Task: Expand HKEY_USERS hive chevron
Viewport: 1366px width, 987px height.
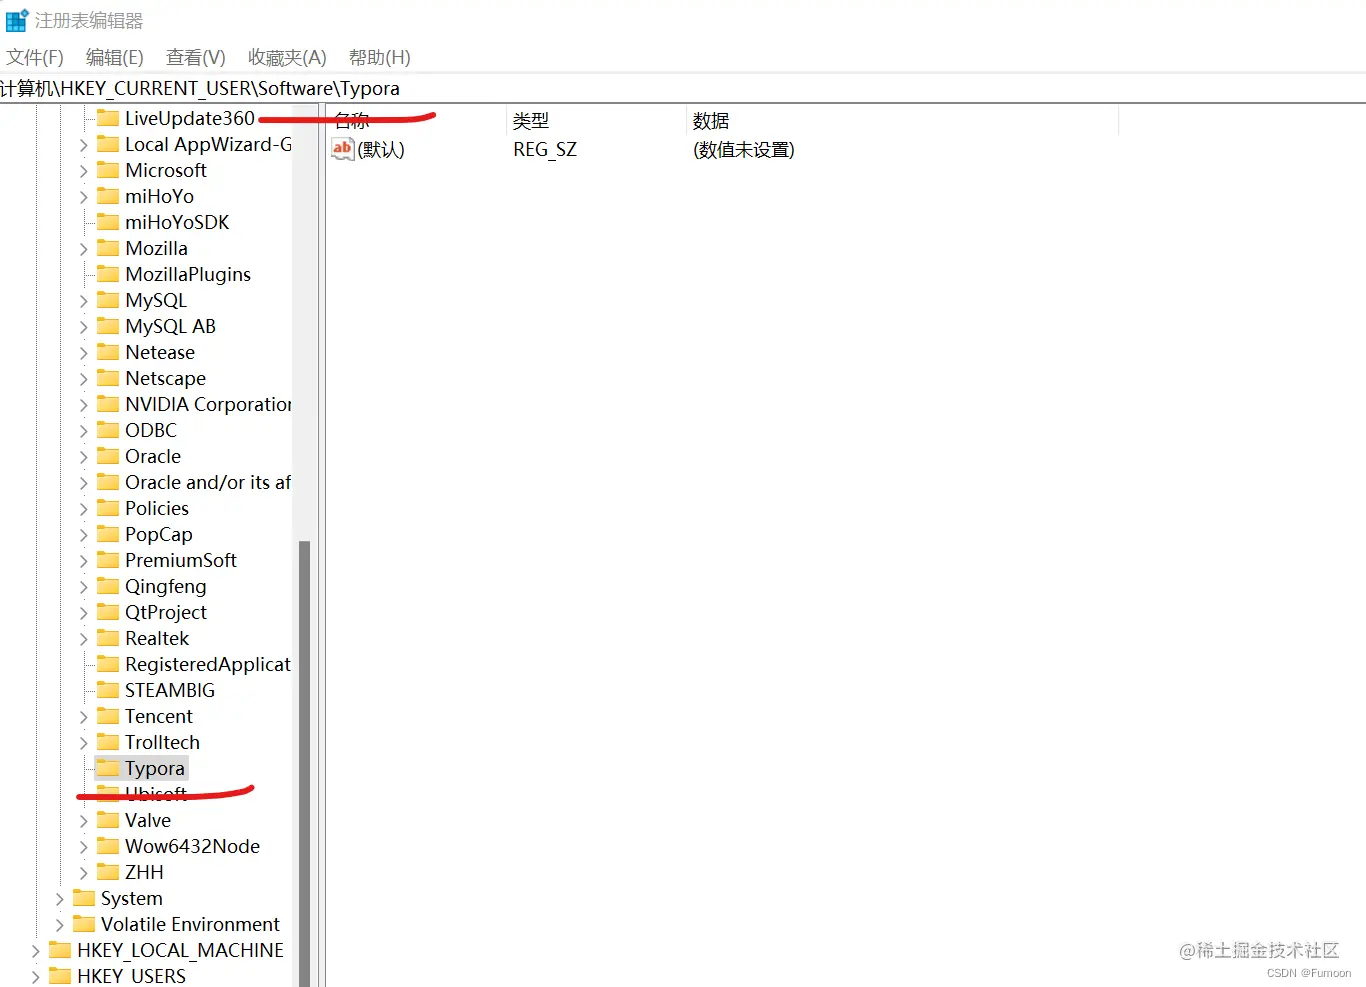Action: tap(36, 977)
